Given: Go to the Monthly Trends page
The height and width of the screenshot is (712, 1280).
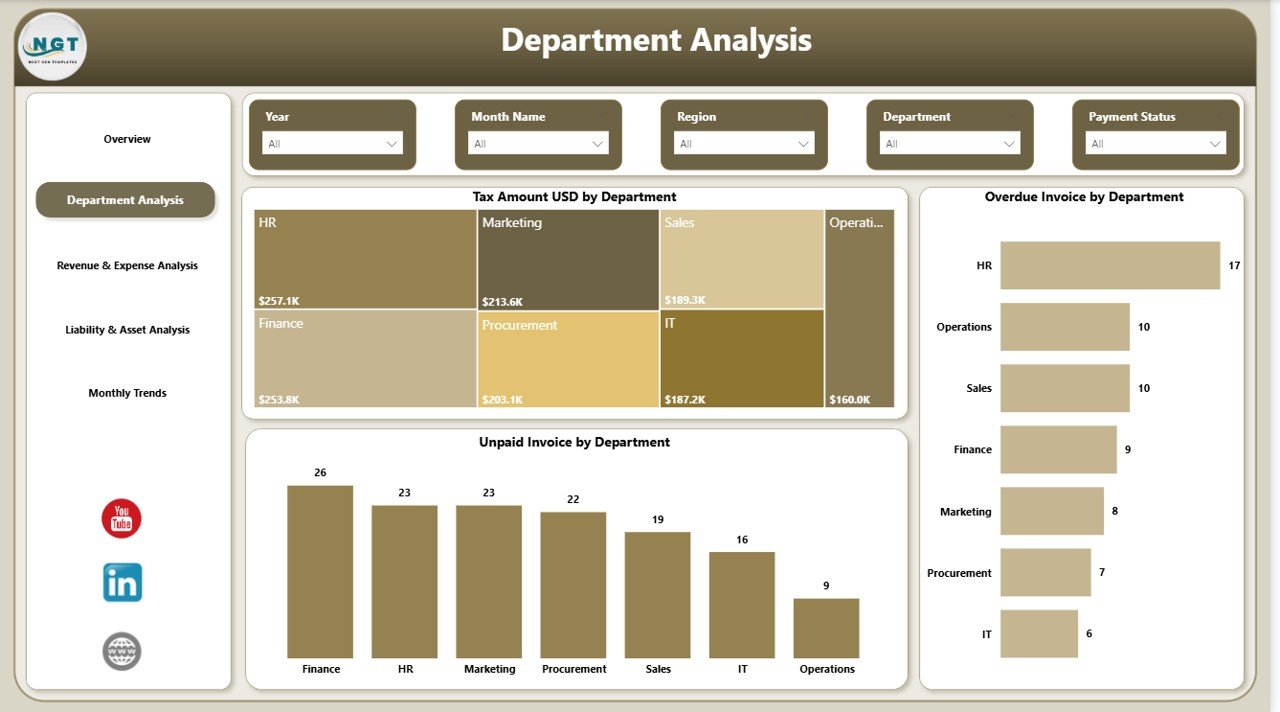Looking at the screenshot, I should point(127,392).
